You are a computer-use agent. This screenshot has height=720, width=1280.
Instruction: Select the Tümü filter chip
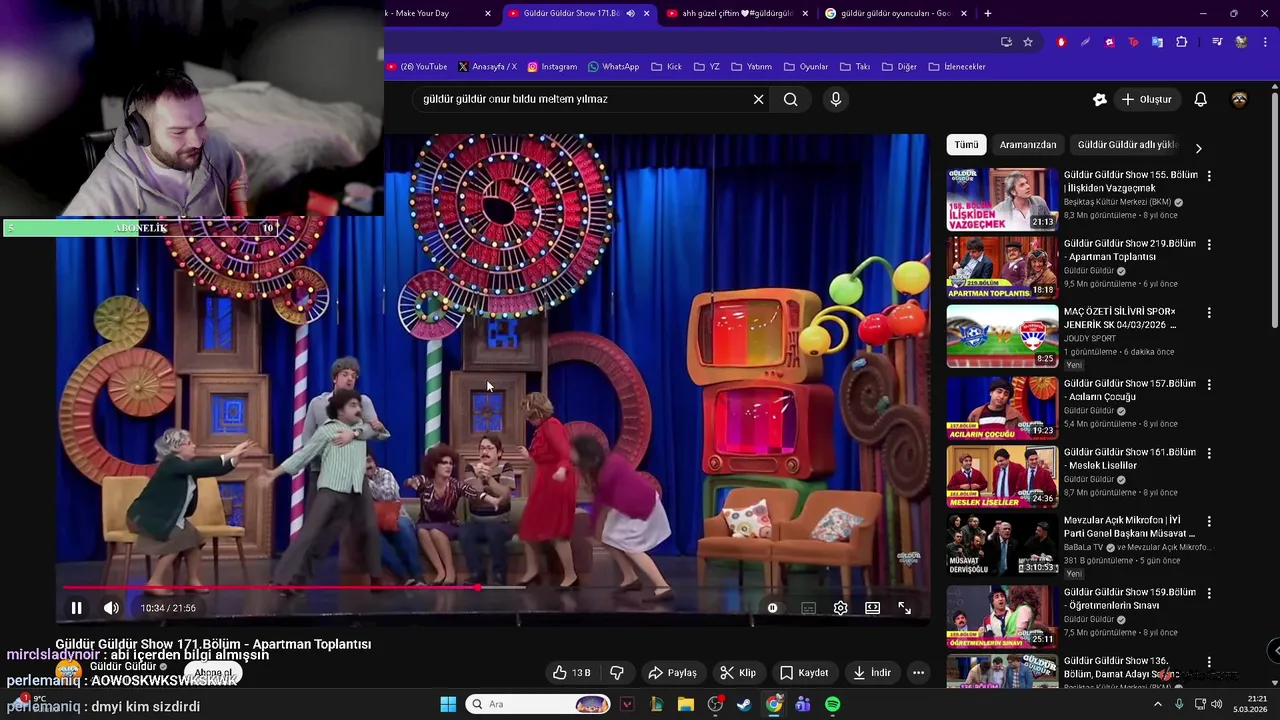[966, 145]
